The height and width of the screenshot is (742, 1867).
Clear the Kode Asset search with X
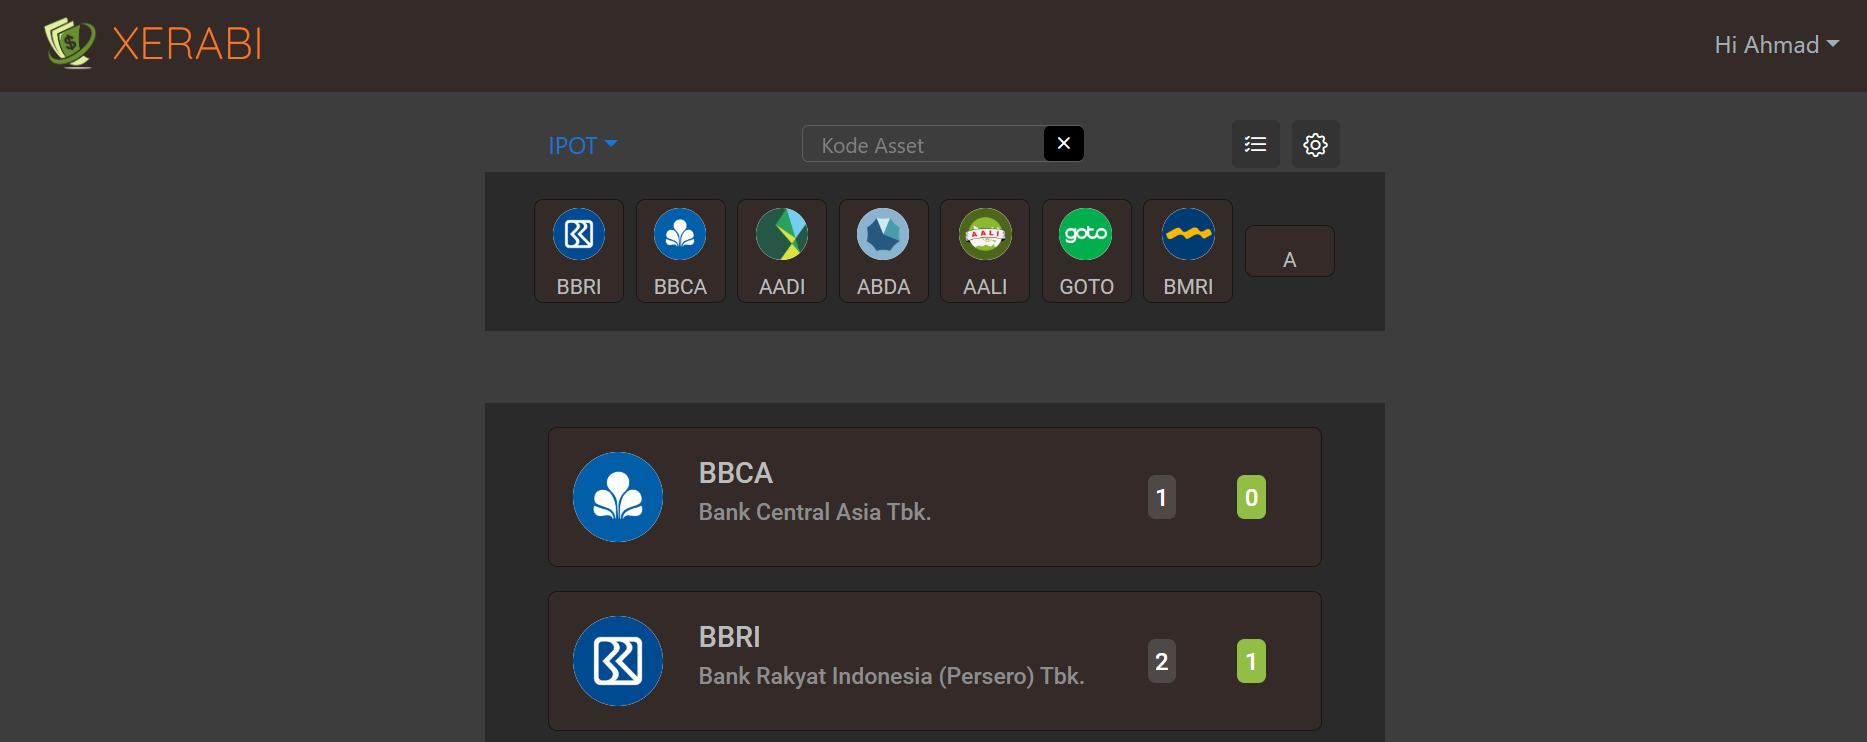point(1064,144)
